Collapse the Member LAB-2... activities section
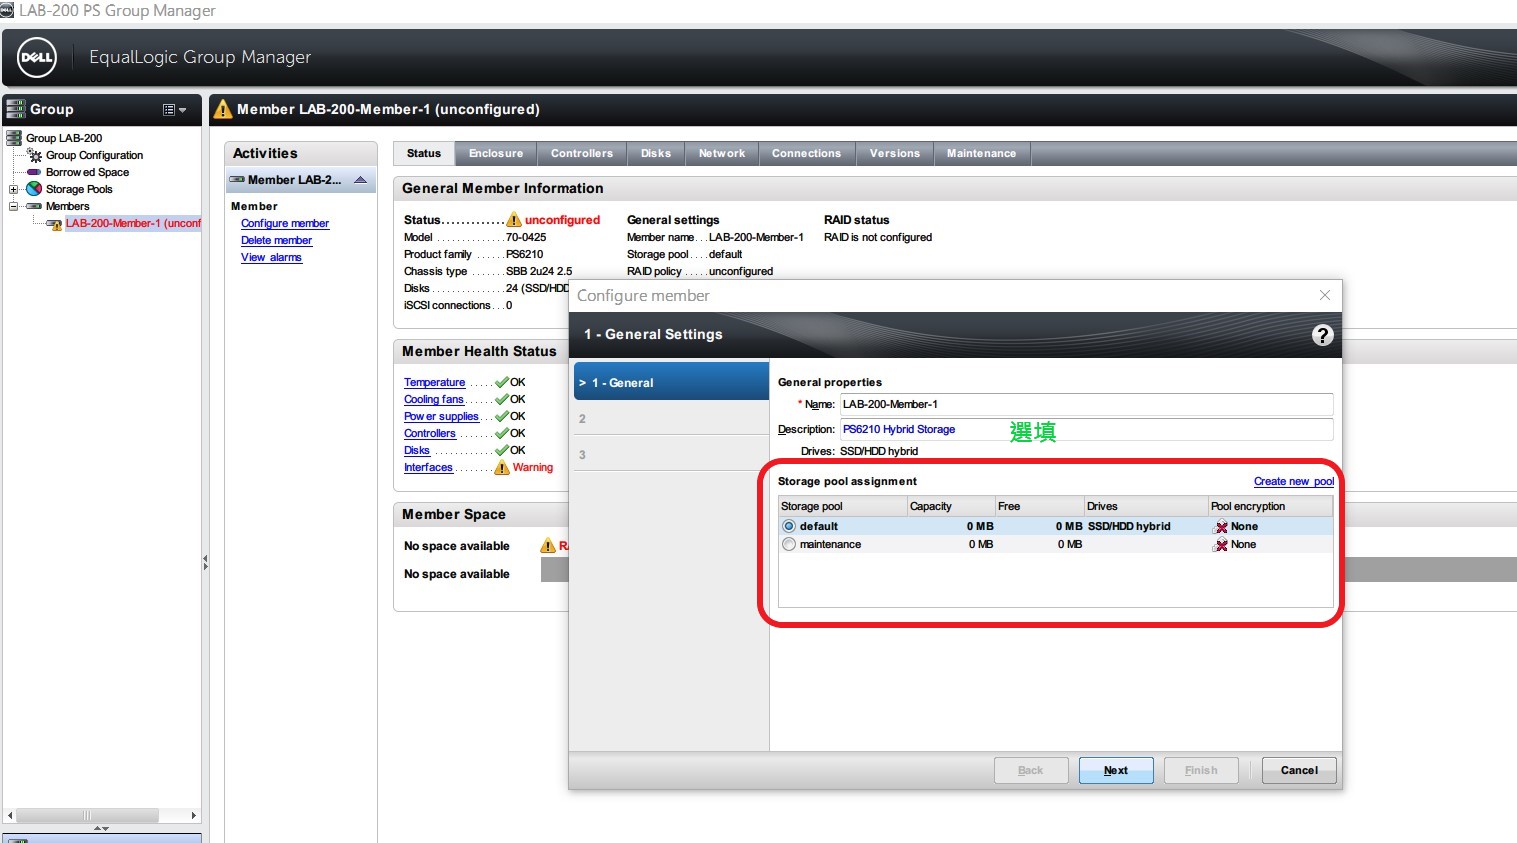 361,180
